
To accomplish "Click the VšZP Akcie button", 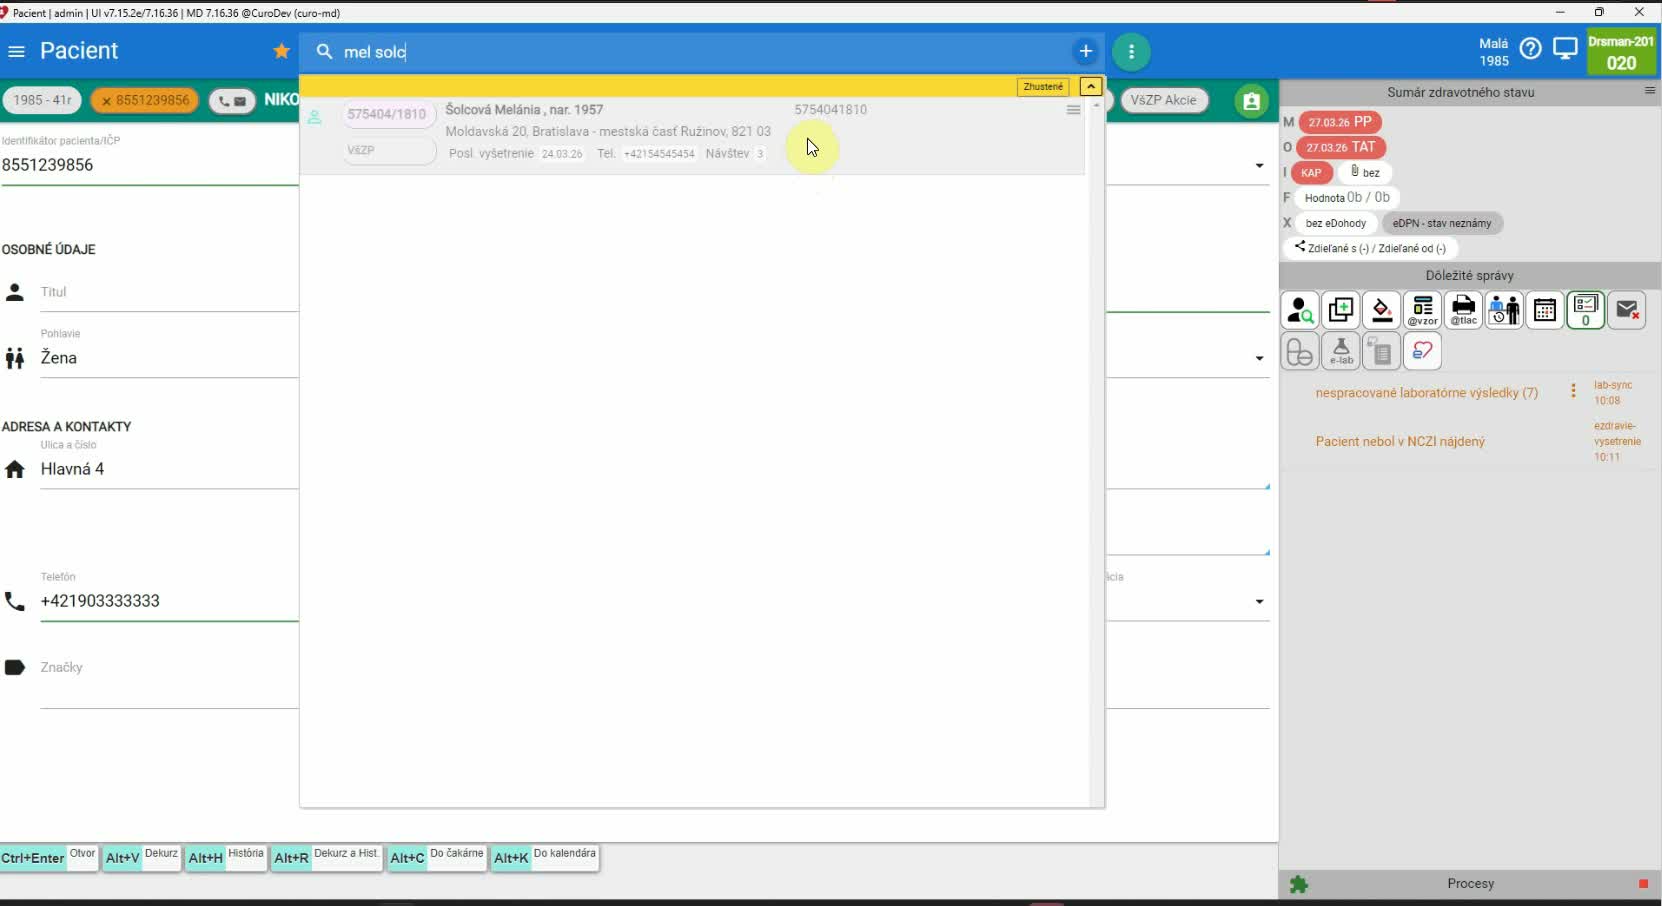I will point(1163,100).
